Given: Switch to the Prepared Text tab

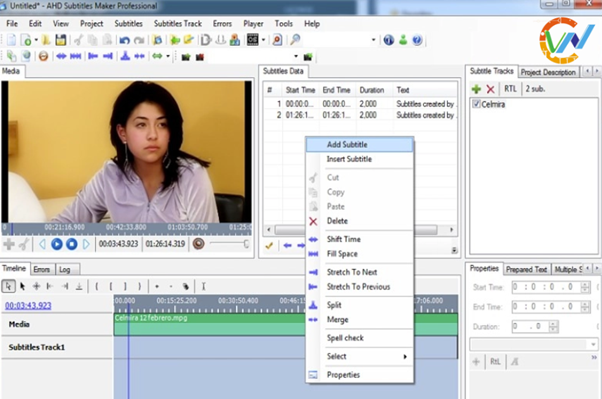Looking at the screenshot, I should [526, 270].
